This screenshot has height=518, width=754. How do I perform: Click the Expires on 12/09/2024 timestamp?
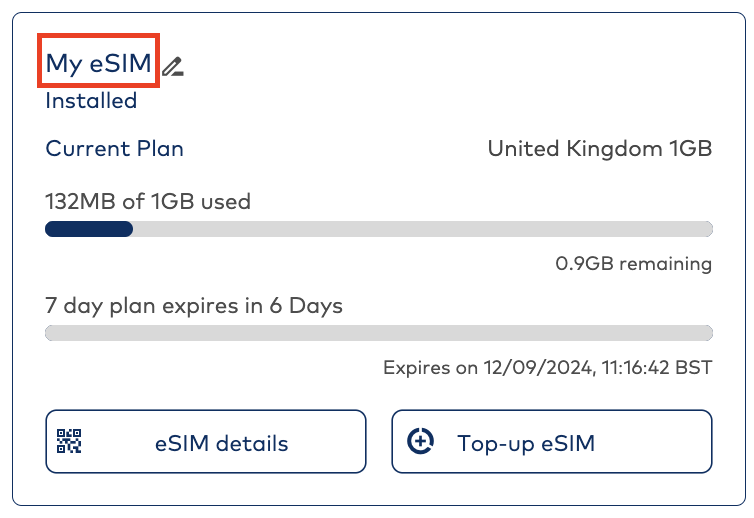[547, 368]
